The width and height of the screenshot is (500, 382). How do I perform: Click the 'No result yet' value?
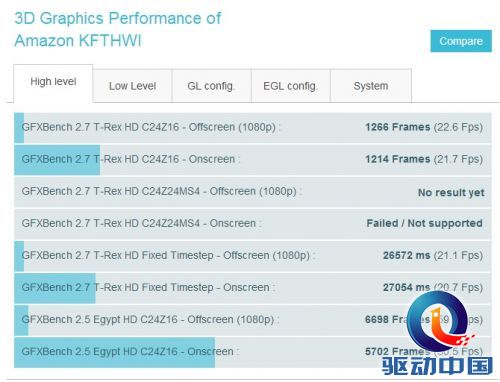point(451,192)
